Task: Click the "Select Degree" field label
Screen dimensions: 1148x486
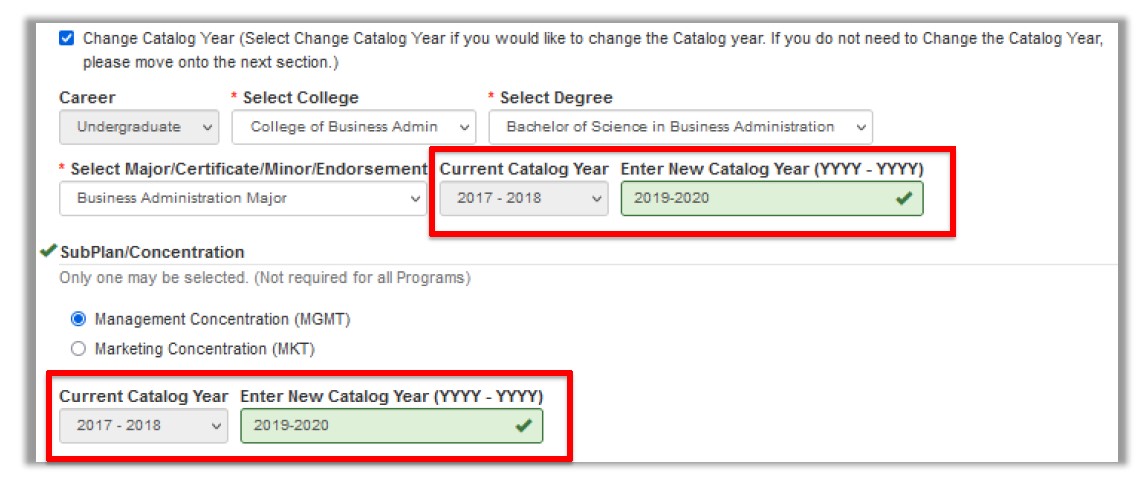Action: coord(556,98)
